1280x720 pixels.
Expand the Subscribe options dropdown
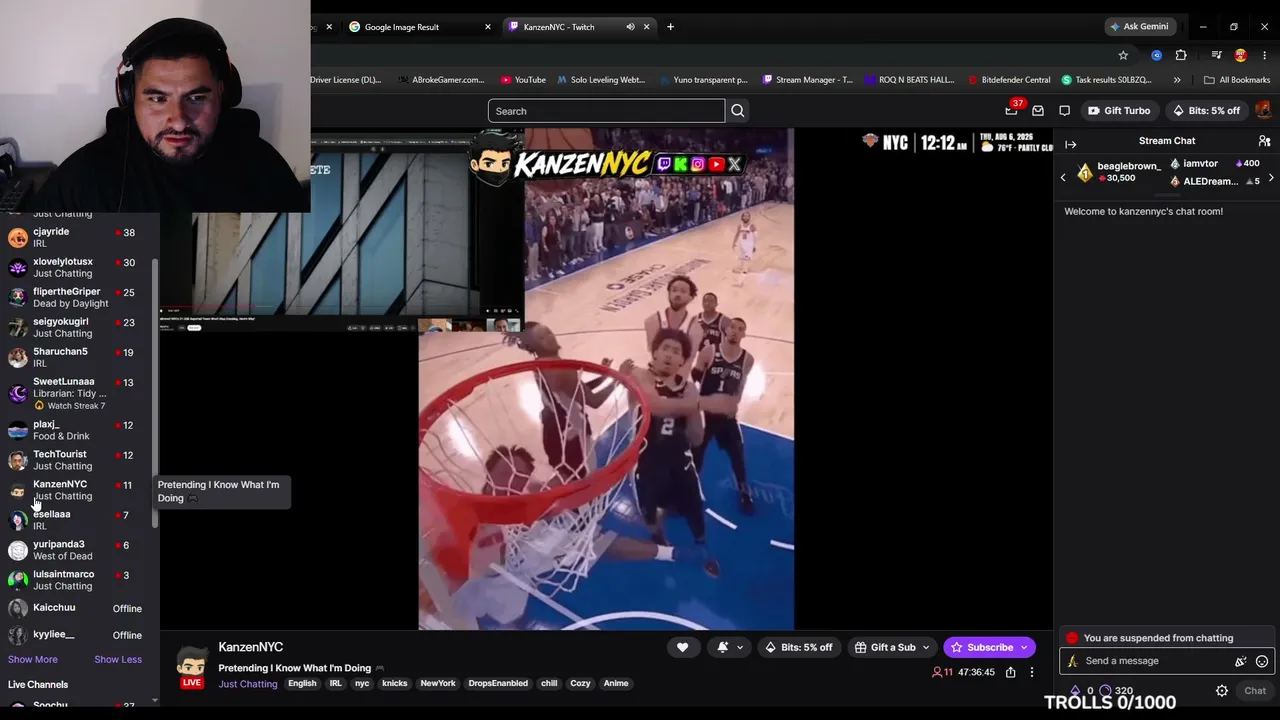pyautogui.click(x=1024, y=648)
